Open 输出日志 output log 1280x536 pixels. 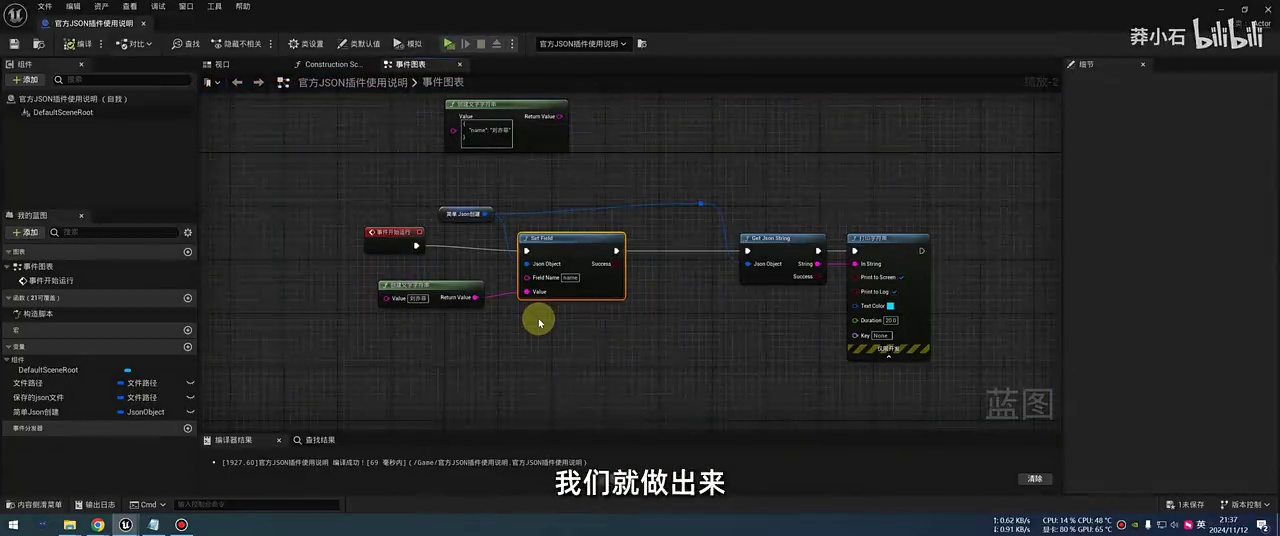[94, 505]
